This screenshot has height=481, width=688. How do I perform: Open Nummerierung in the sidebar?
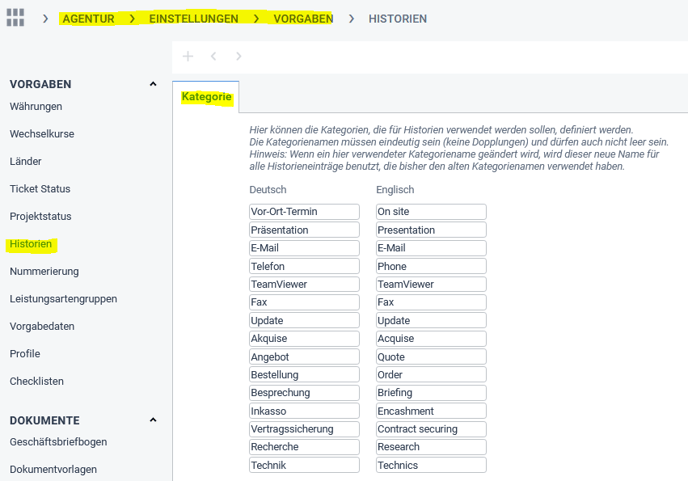tap(44, 271)
